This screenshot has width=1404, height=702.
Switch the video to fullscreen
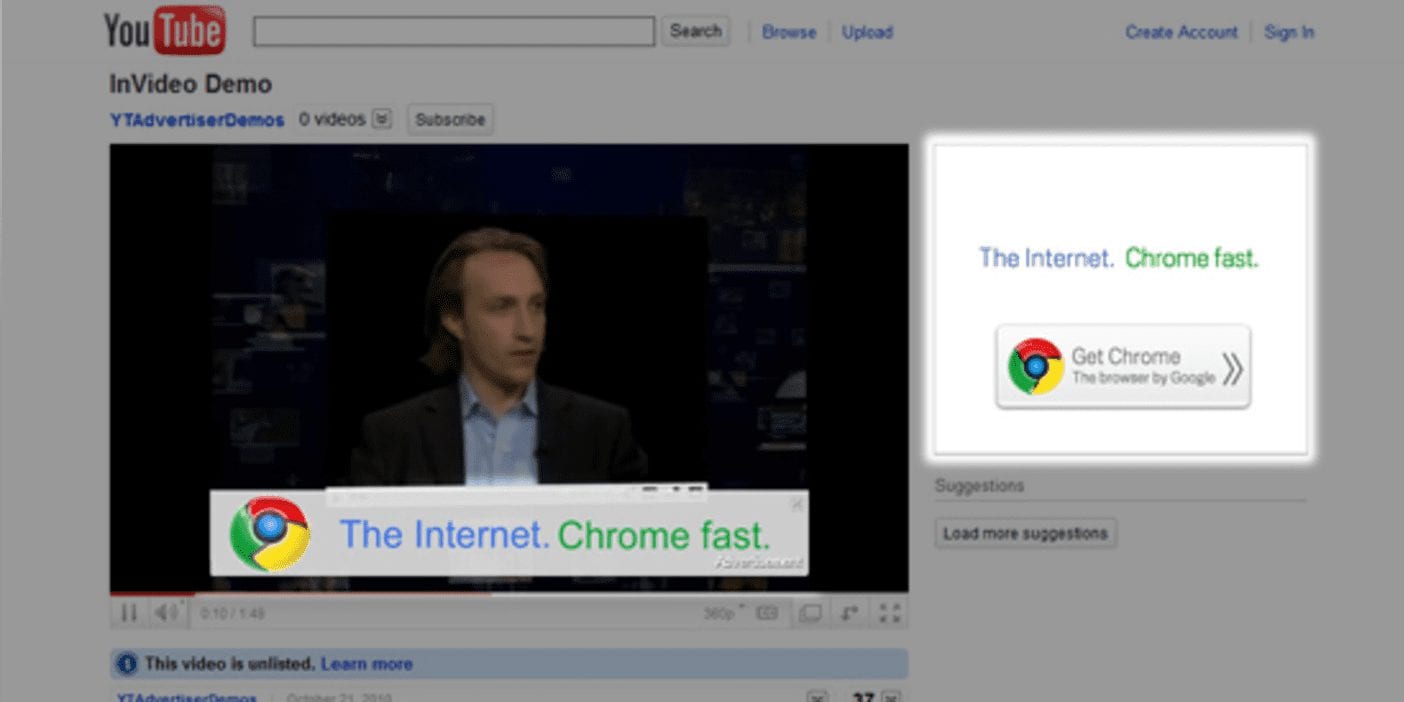(890, 613)
